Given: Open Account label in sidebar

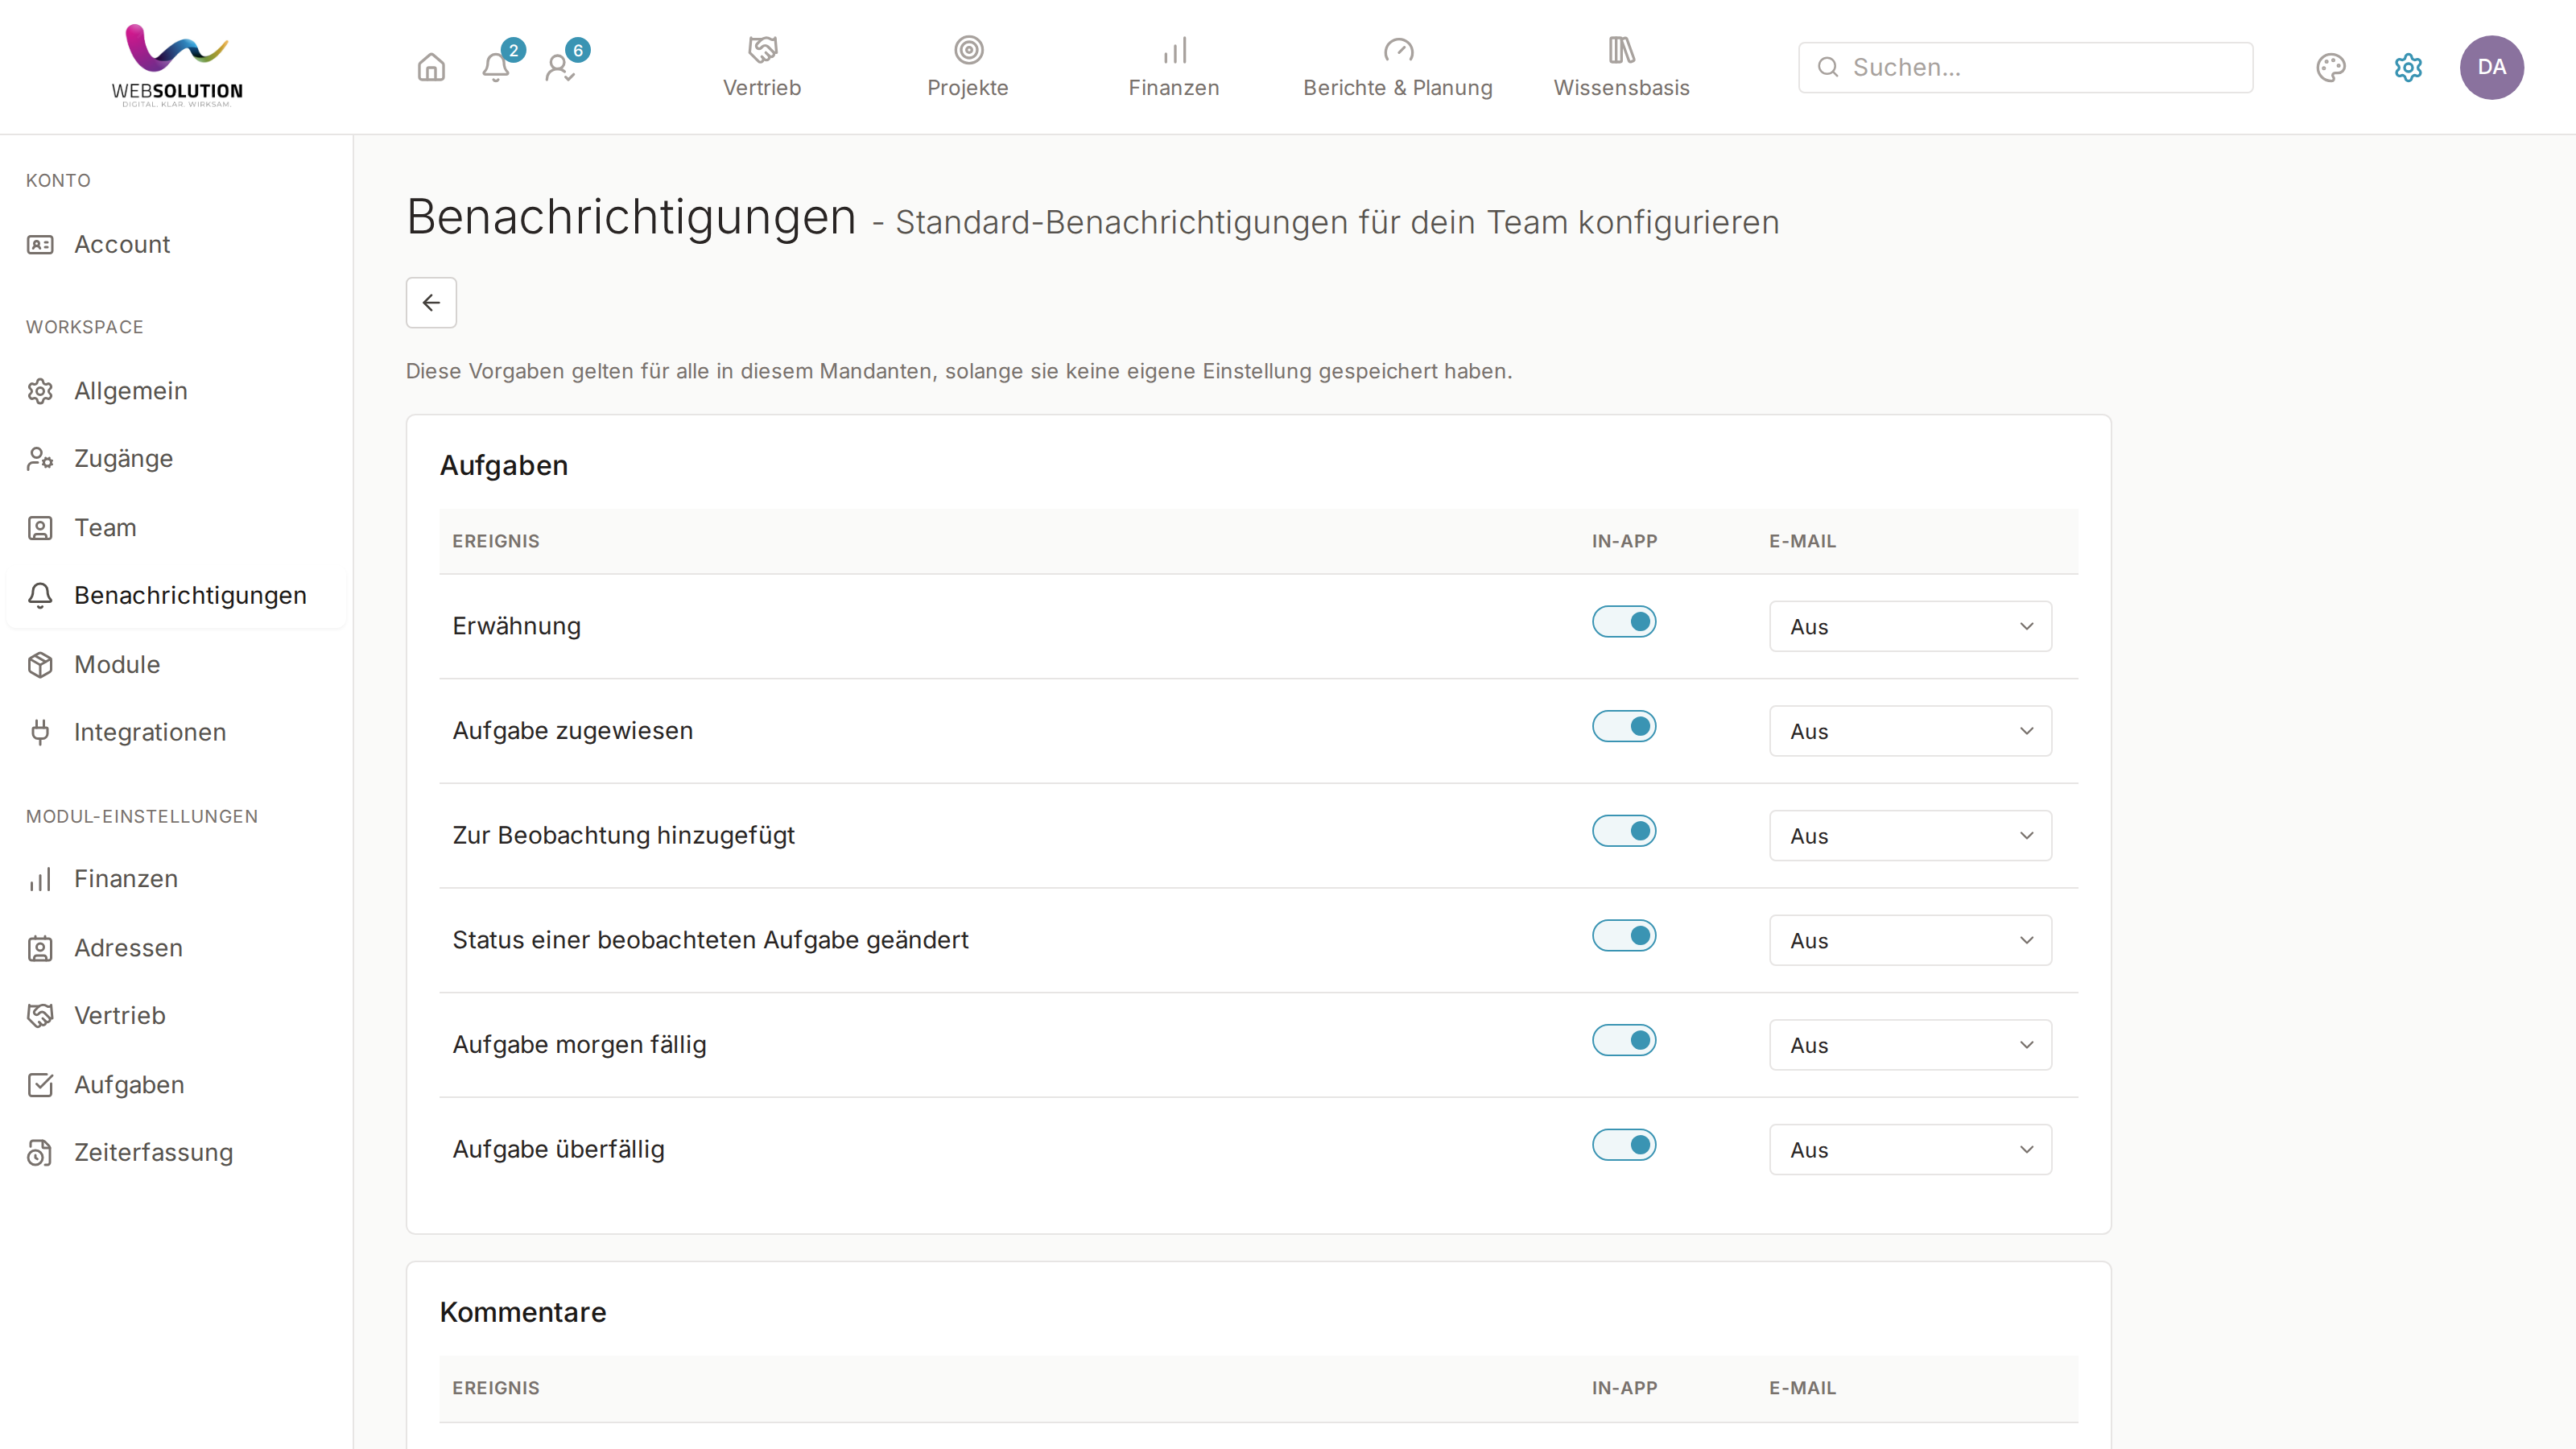Looking at the screenshot, I should pos(122,245).
